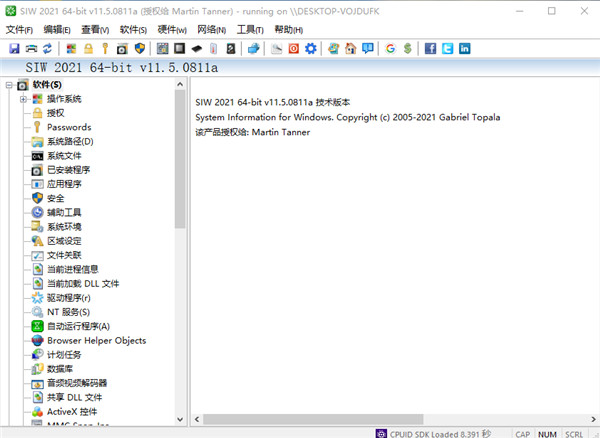Select 已安装程序 in the tree
This screenshot has width=600, height=438.
pos(75,170)
